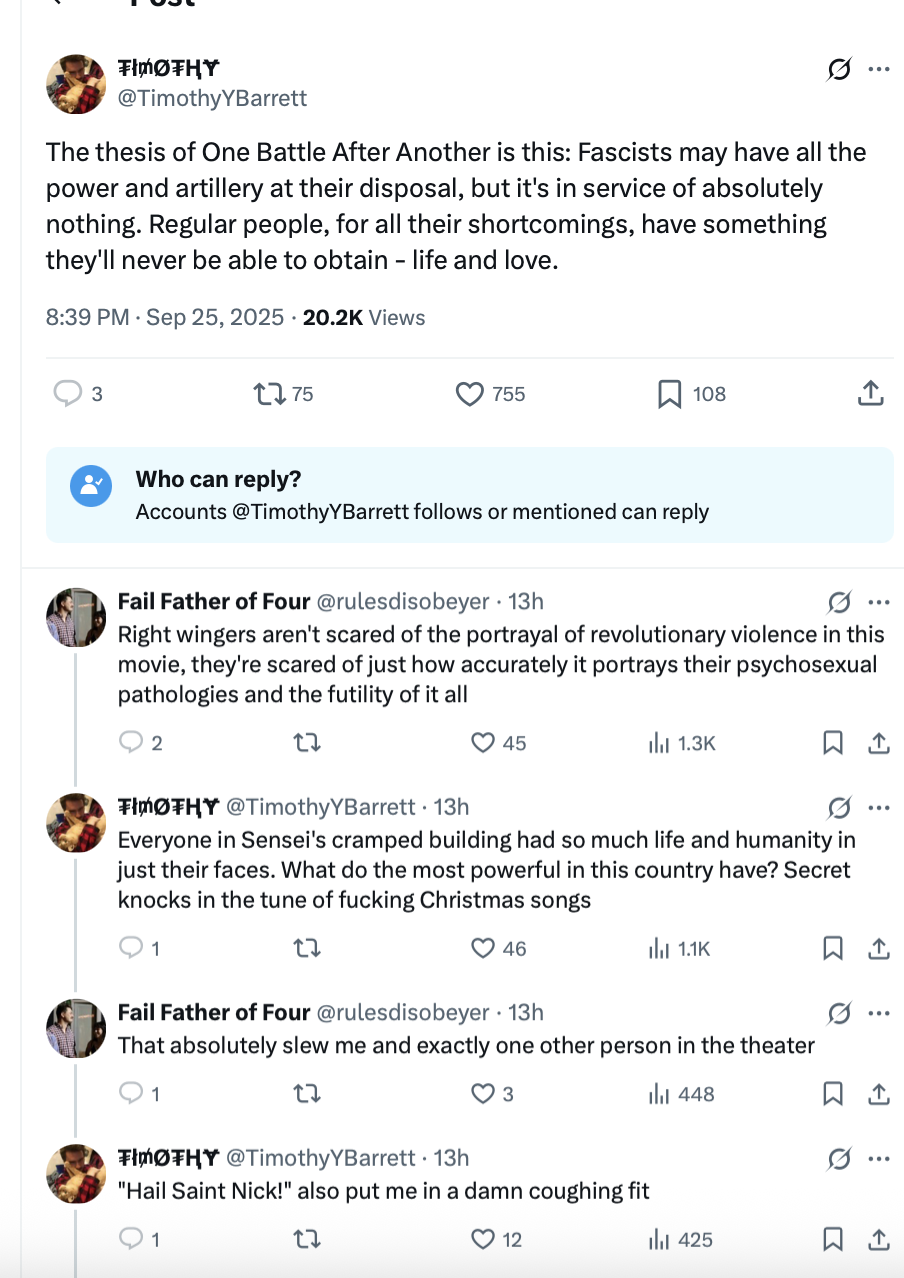Like the "Hail Saint Nick!" reply
This screenshot has width=904, height=1278.
click(484, 1240)
